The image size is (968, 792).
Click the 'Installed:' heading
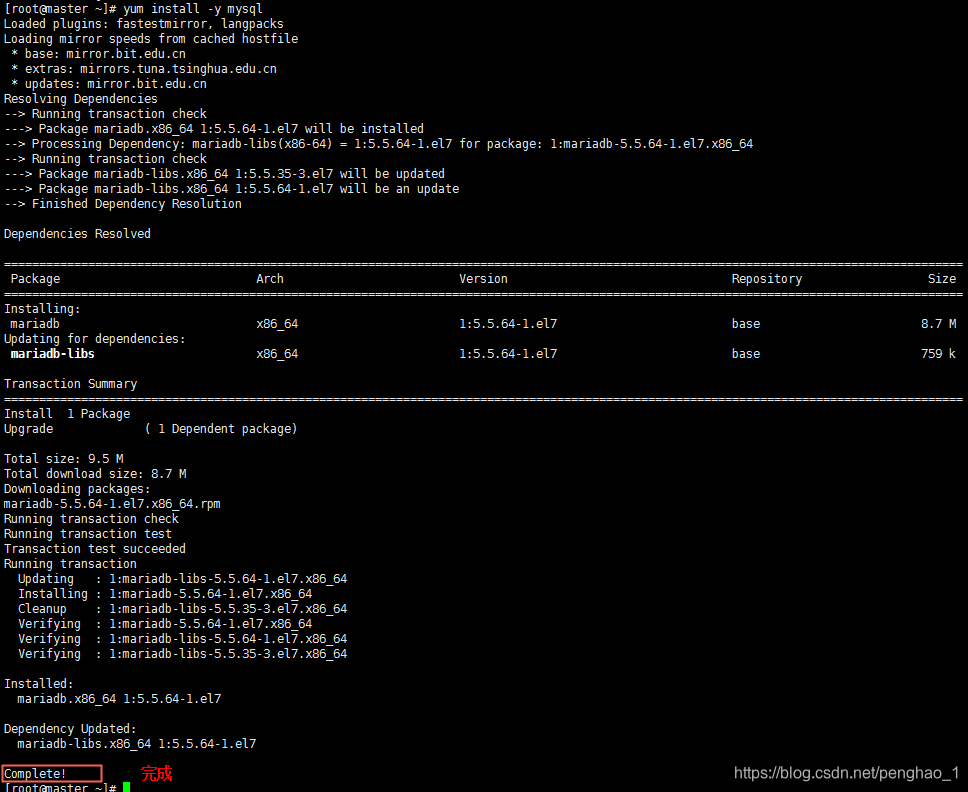pyautogui.click(x=38, y=684)
